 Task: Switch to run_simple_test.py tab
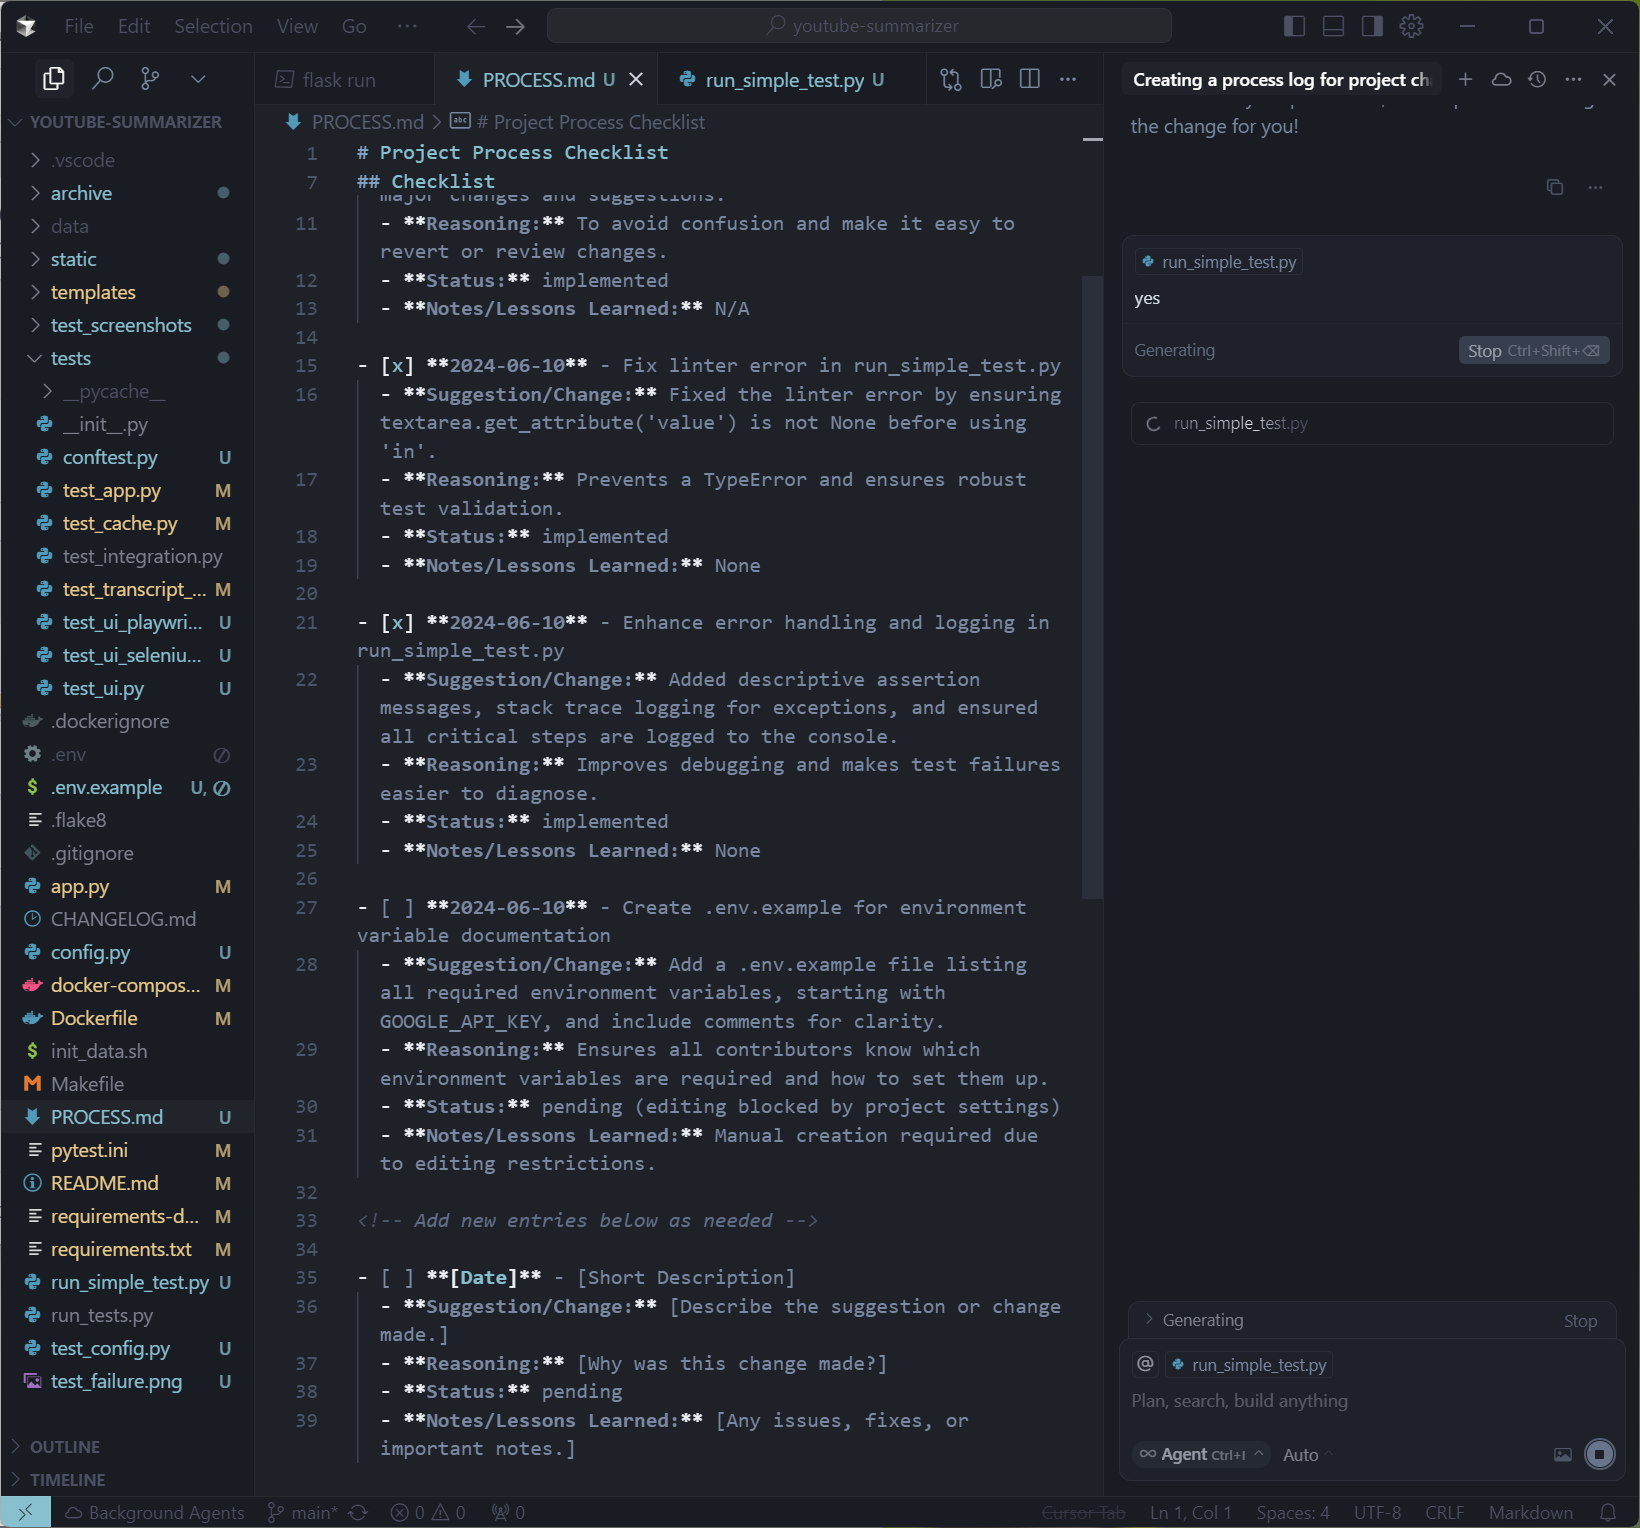tap(784, 80)
